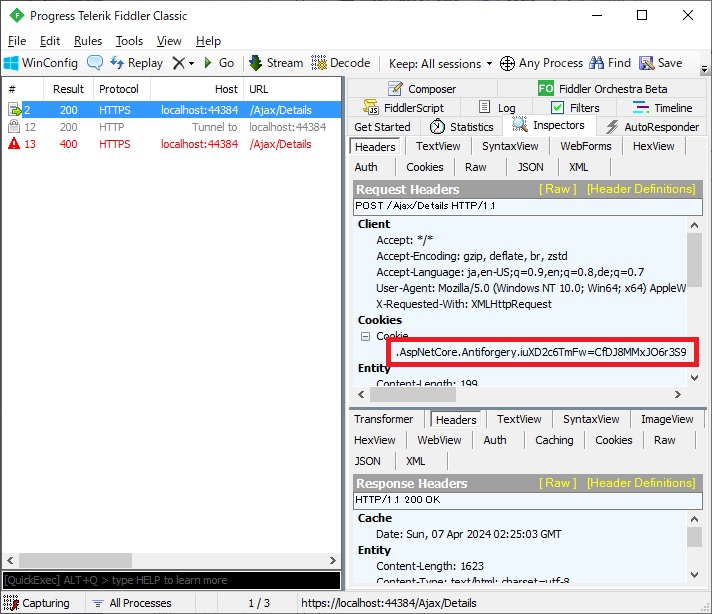The height and width of the screenshot is (614, 712).
Task: Open the Edit menu
Action: (49, 41)
